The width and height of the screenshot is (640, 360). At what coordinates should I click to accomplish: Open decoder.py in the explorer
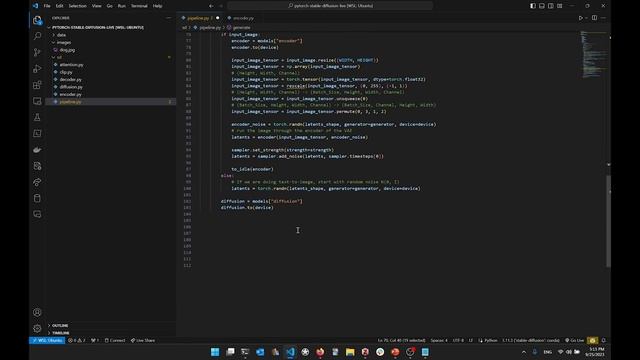(70, 80)
